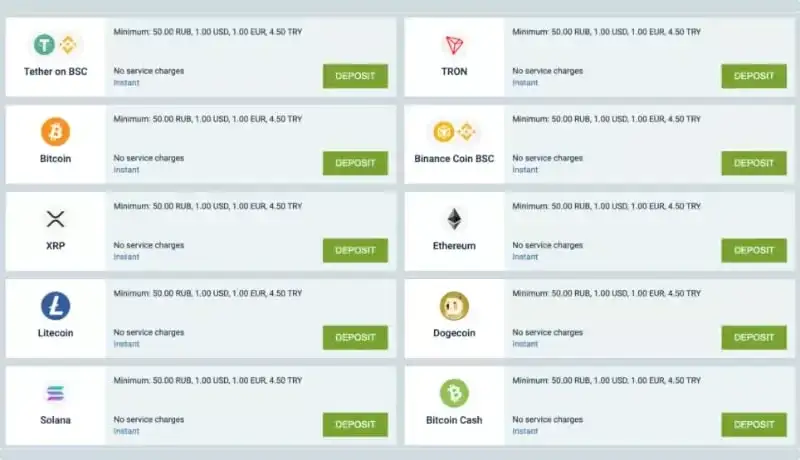Viewport: 800px width, 460px height.
Task: Hit Deposit in the Ethereum card
Action: click(x=753, y=250)
